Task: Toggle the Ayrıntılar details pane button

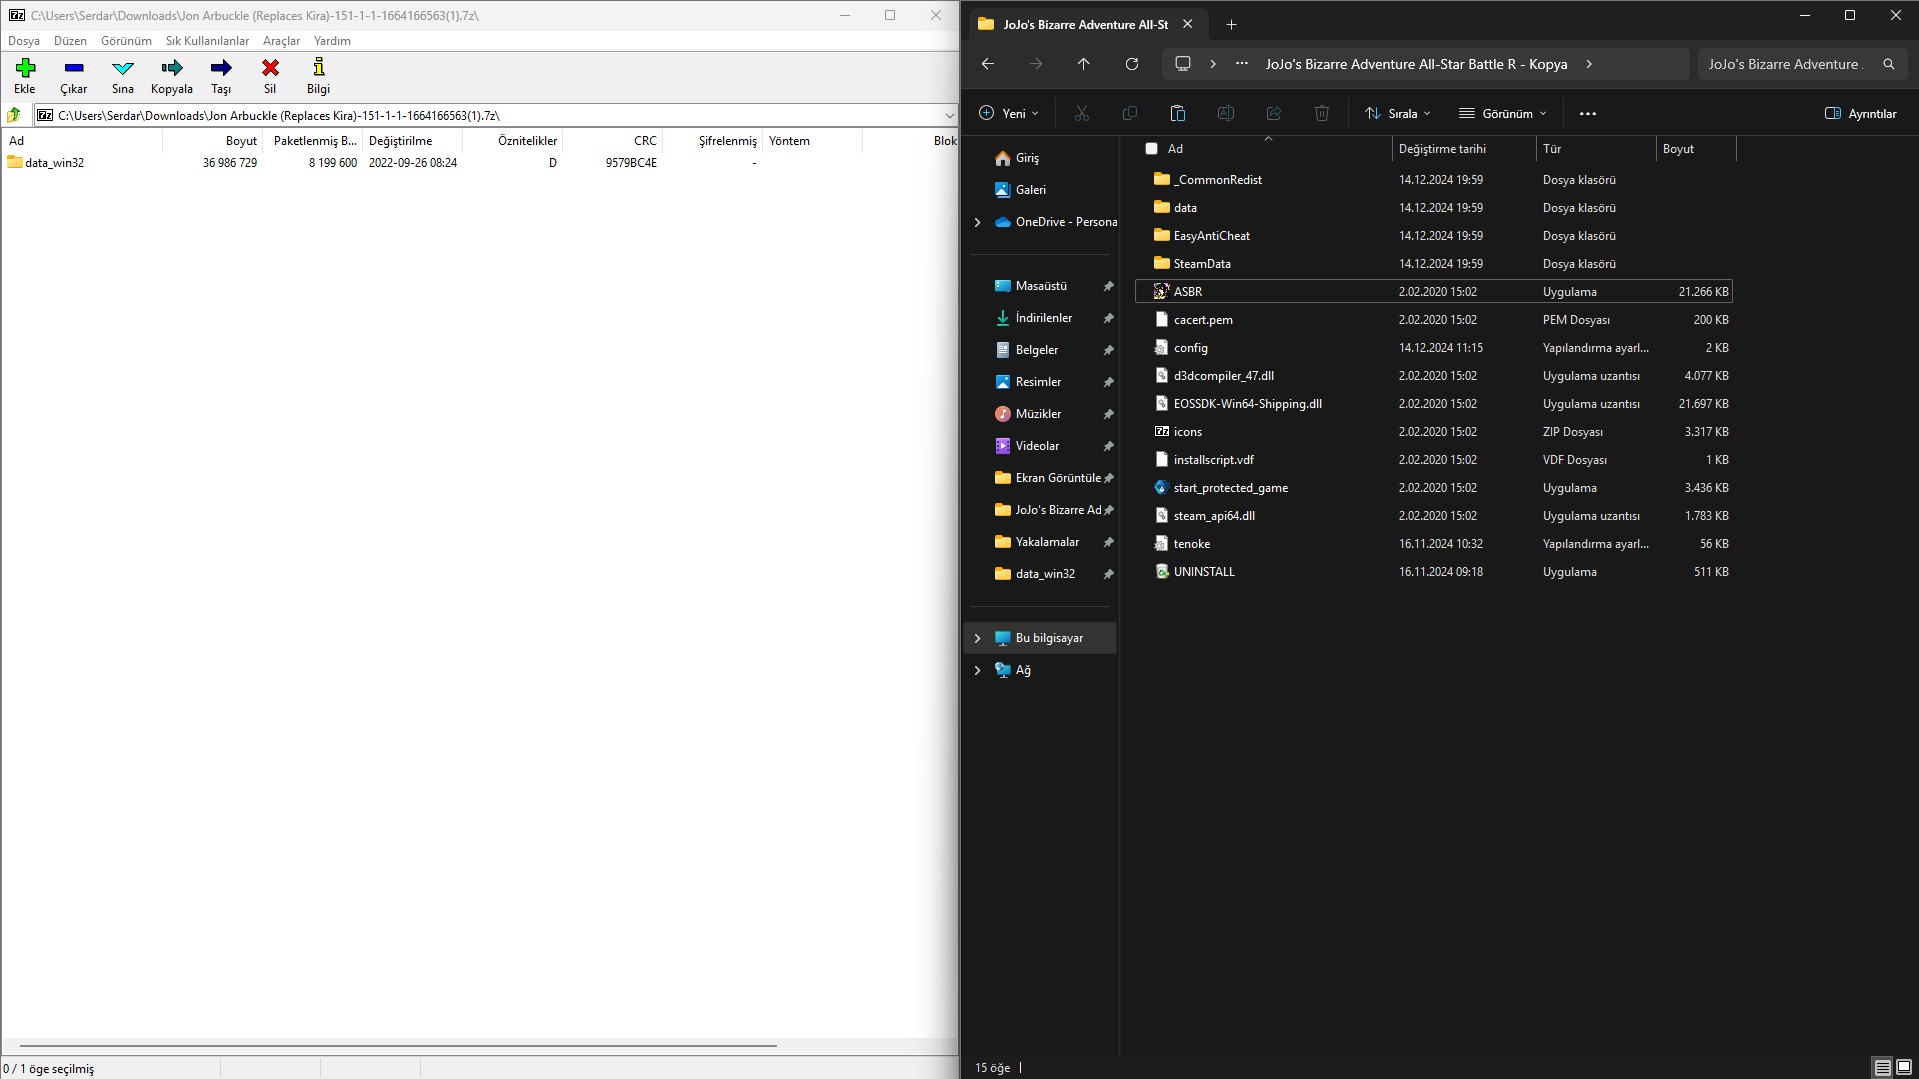Action: [x=1860, y=114]
